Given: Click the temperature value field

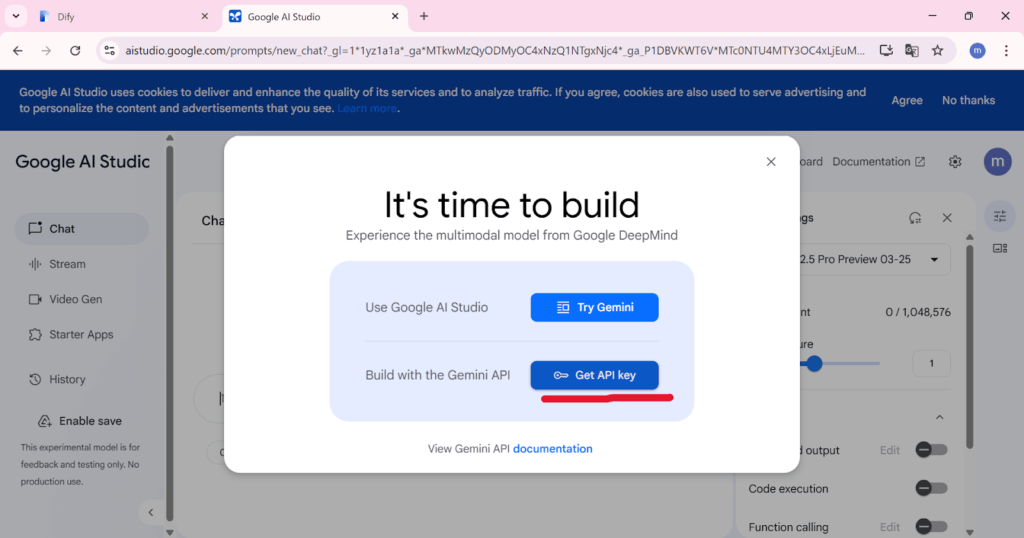Looking at the screenshot, I should (x=931, y=363).
